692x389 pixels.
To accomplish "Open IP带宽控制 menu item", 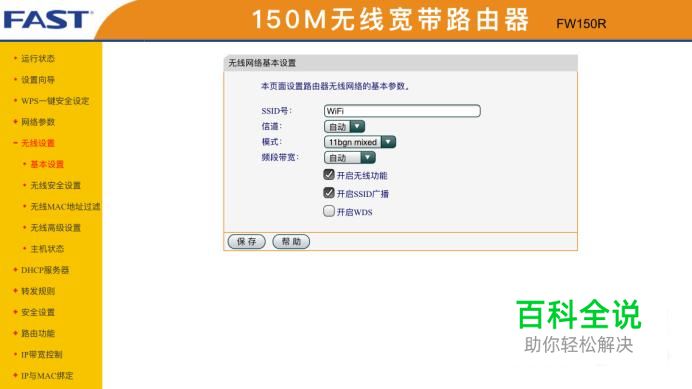I will click(42, 355).
